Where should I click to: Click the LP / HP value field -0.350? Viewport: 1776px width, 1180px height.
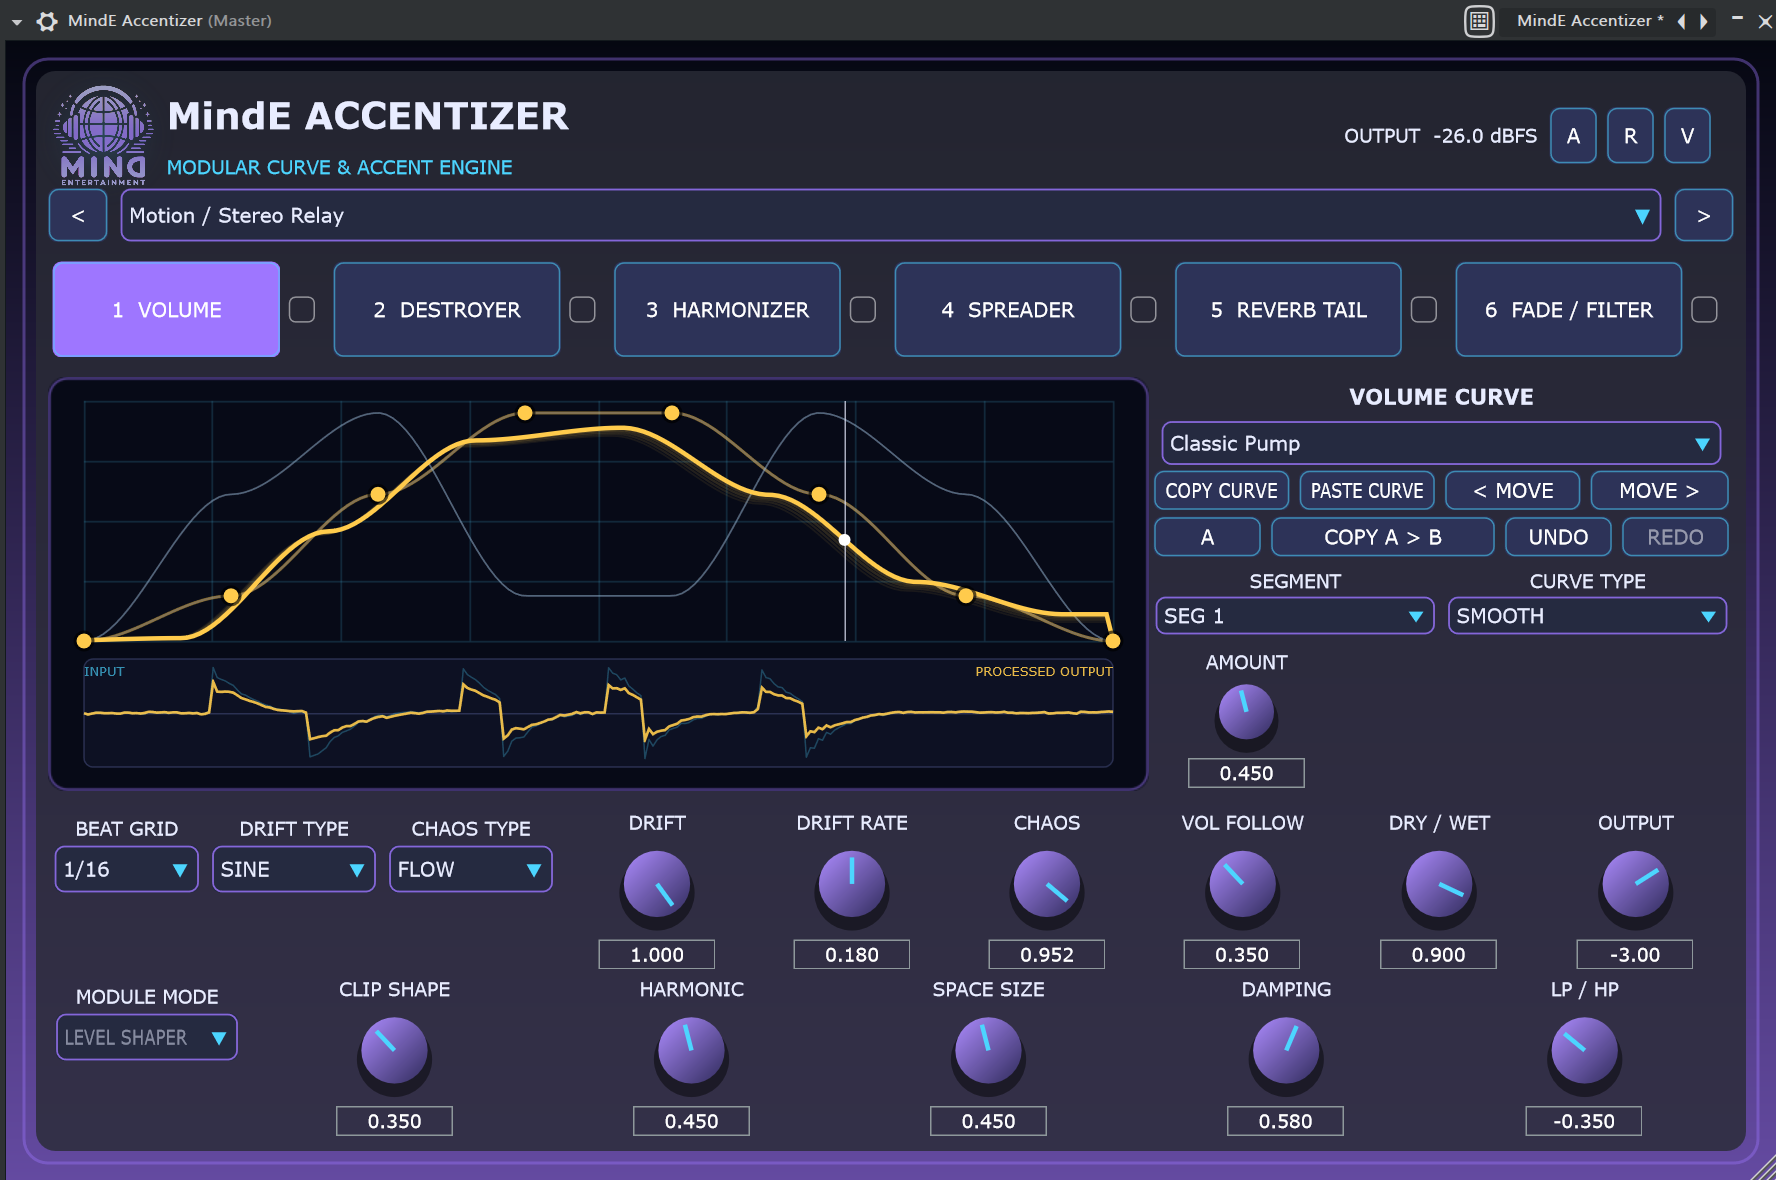[1584, 1121]
